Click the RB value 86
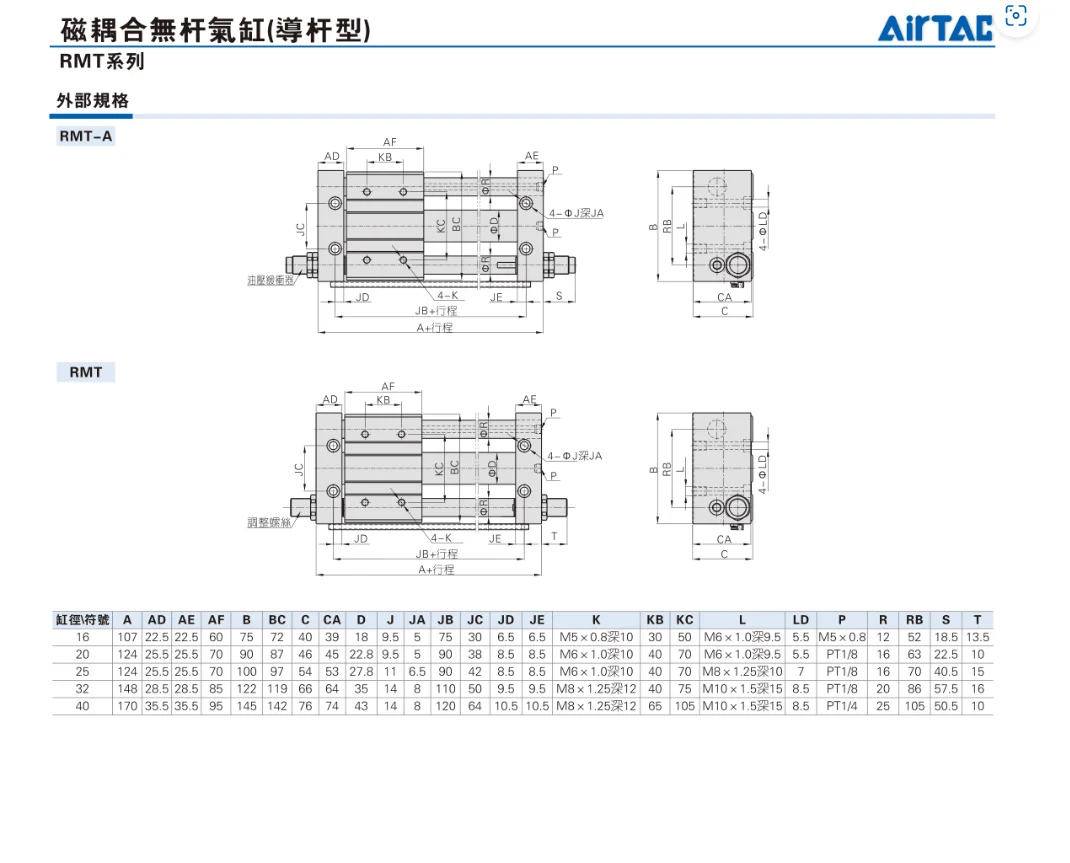This screenshot has height=863, width=1070. [x=914, y=689]
